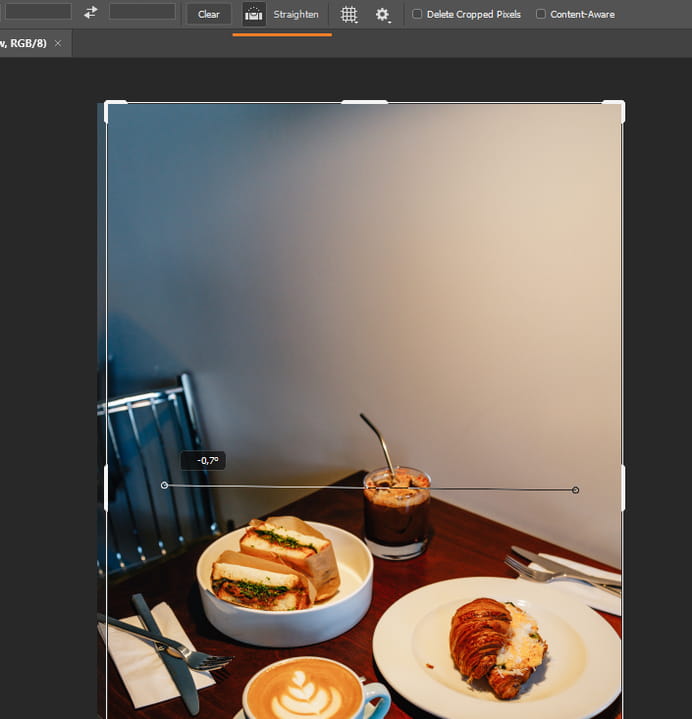
Task: Click straighten line left endpoint
Action: point(164,485)
